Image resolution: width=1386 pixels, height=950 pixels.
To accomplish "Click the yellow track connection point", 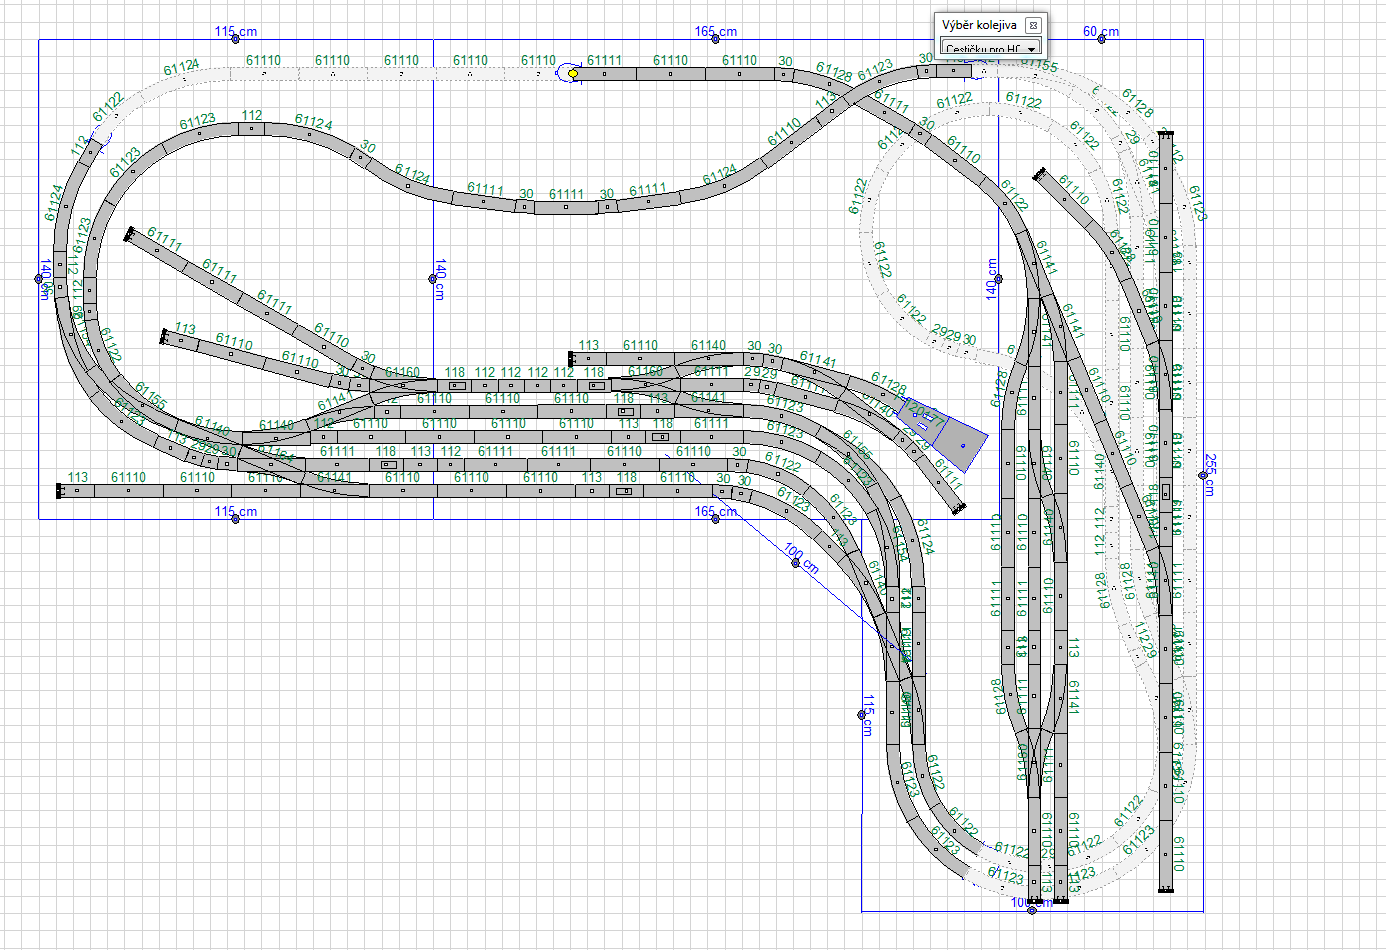I will pyautogui.click(x=573, y=73).
